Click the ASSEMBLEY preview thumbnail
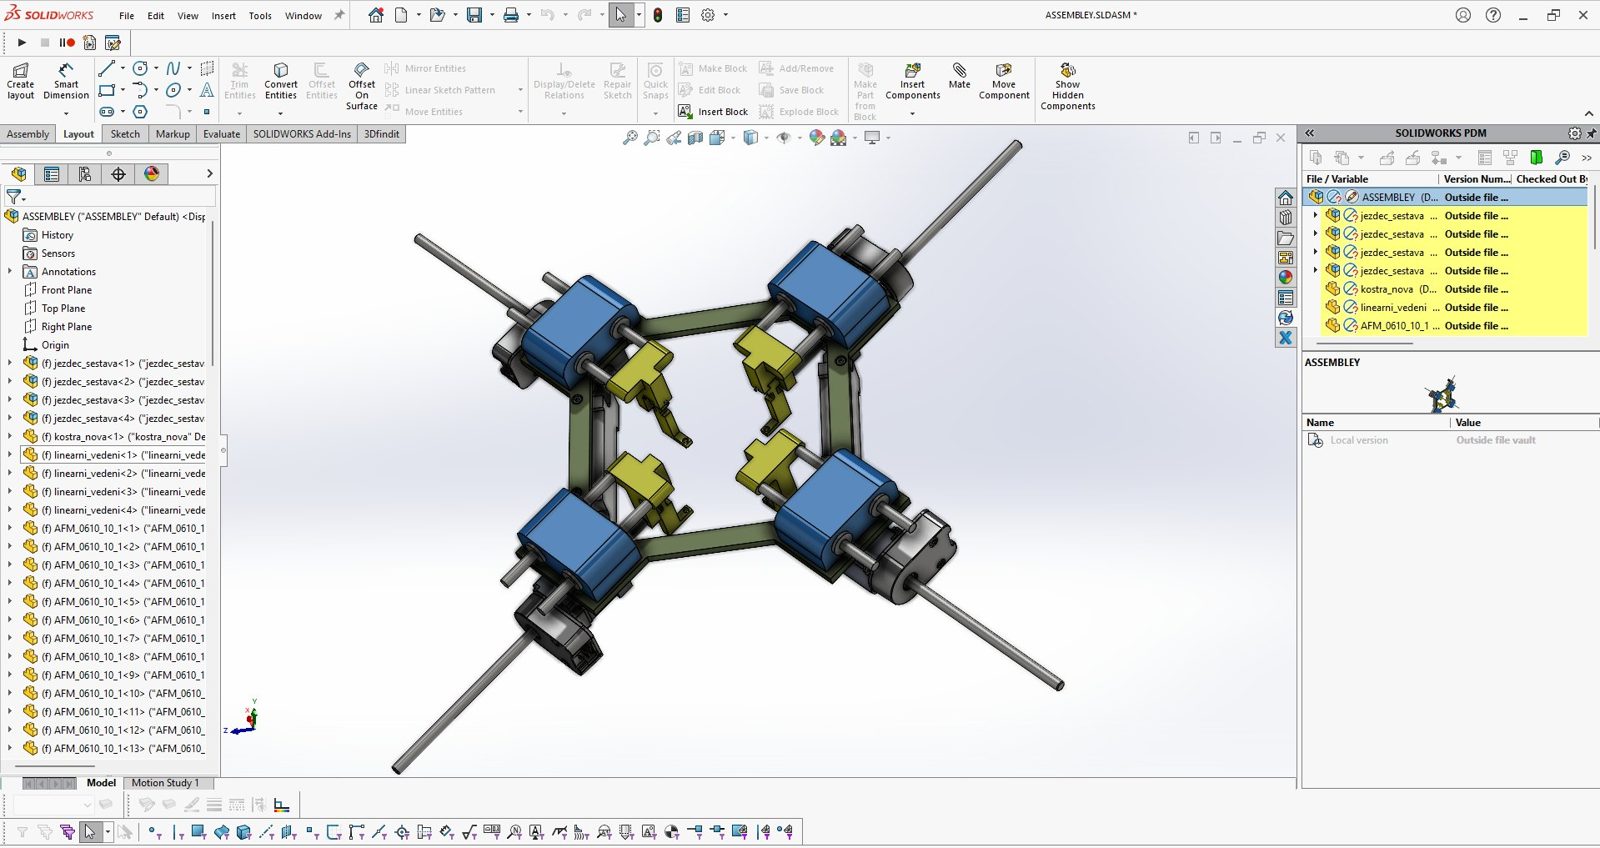Image resolution: width=1600 pixels, height=848 pixels. point(1442,393)
